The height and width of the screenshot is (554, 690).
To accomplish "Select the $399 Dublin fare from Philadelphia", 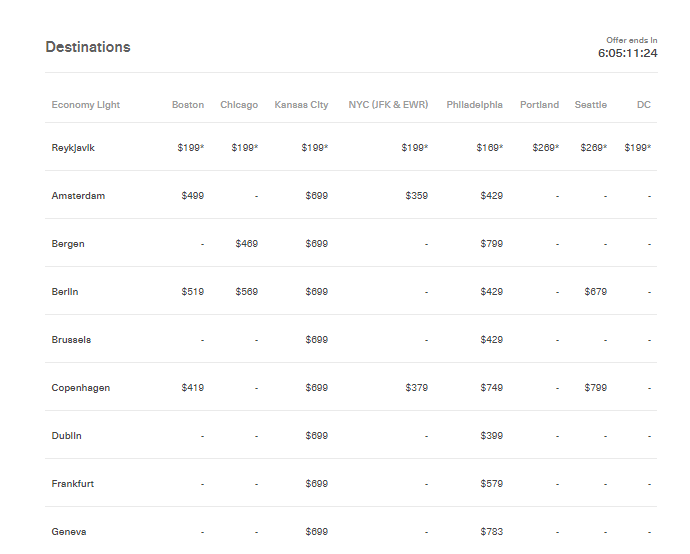I will click(x=491, y=436).
